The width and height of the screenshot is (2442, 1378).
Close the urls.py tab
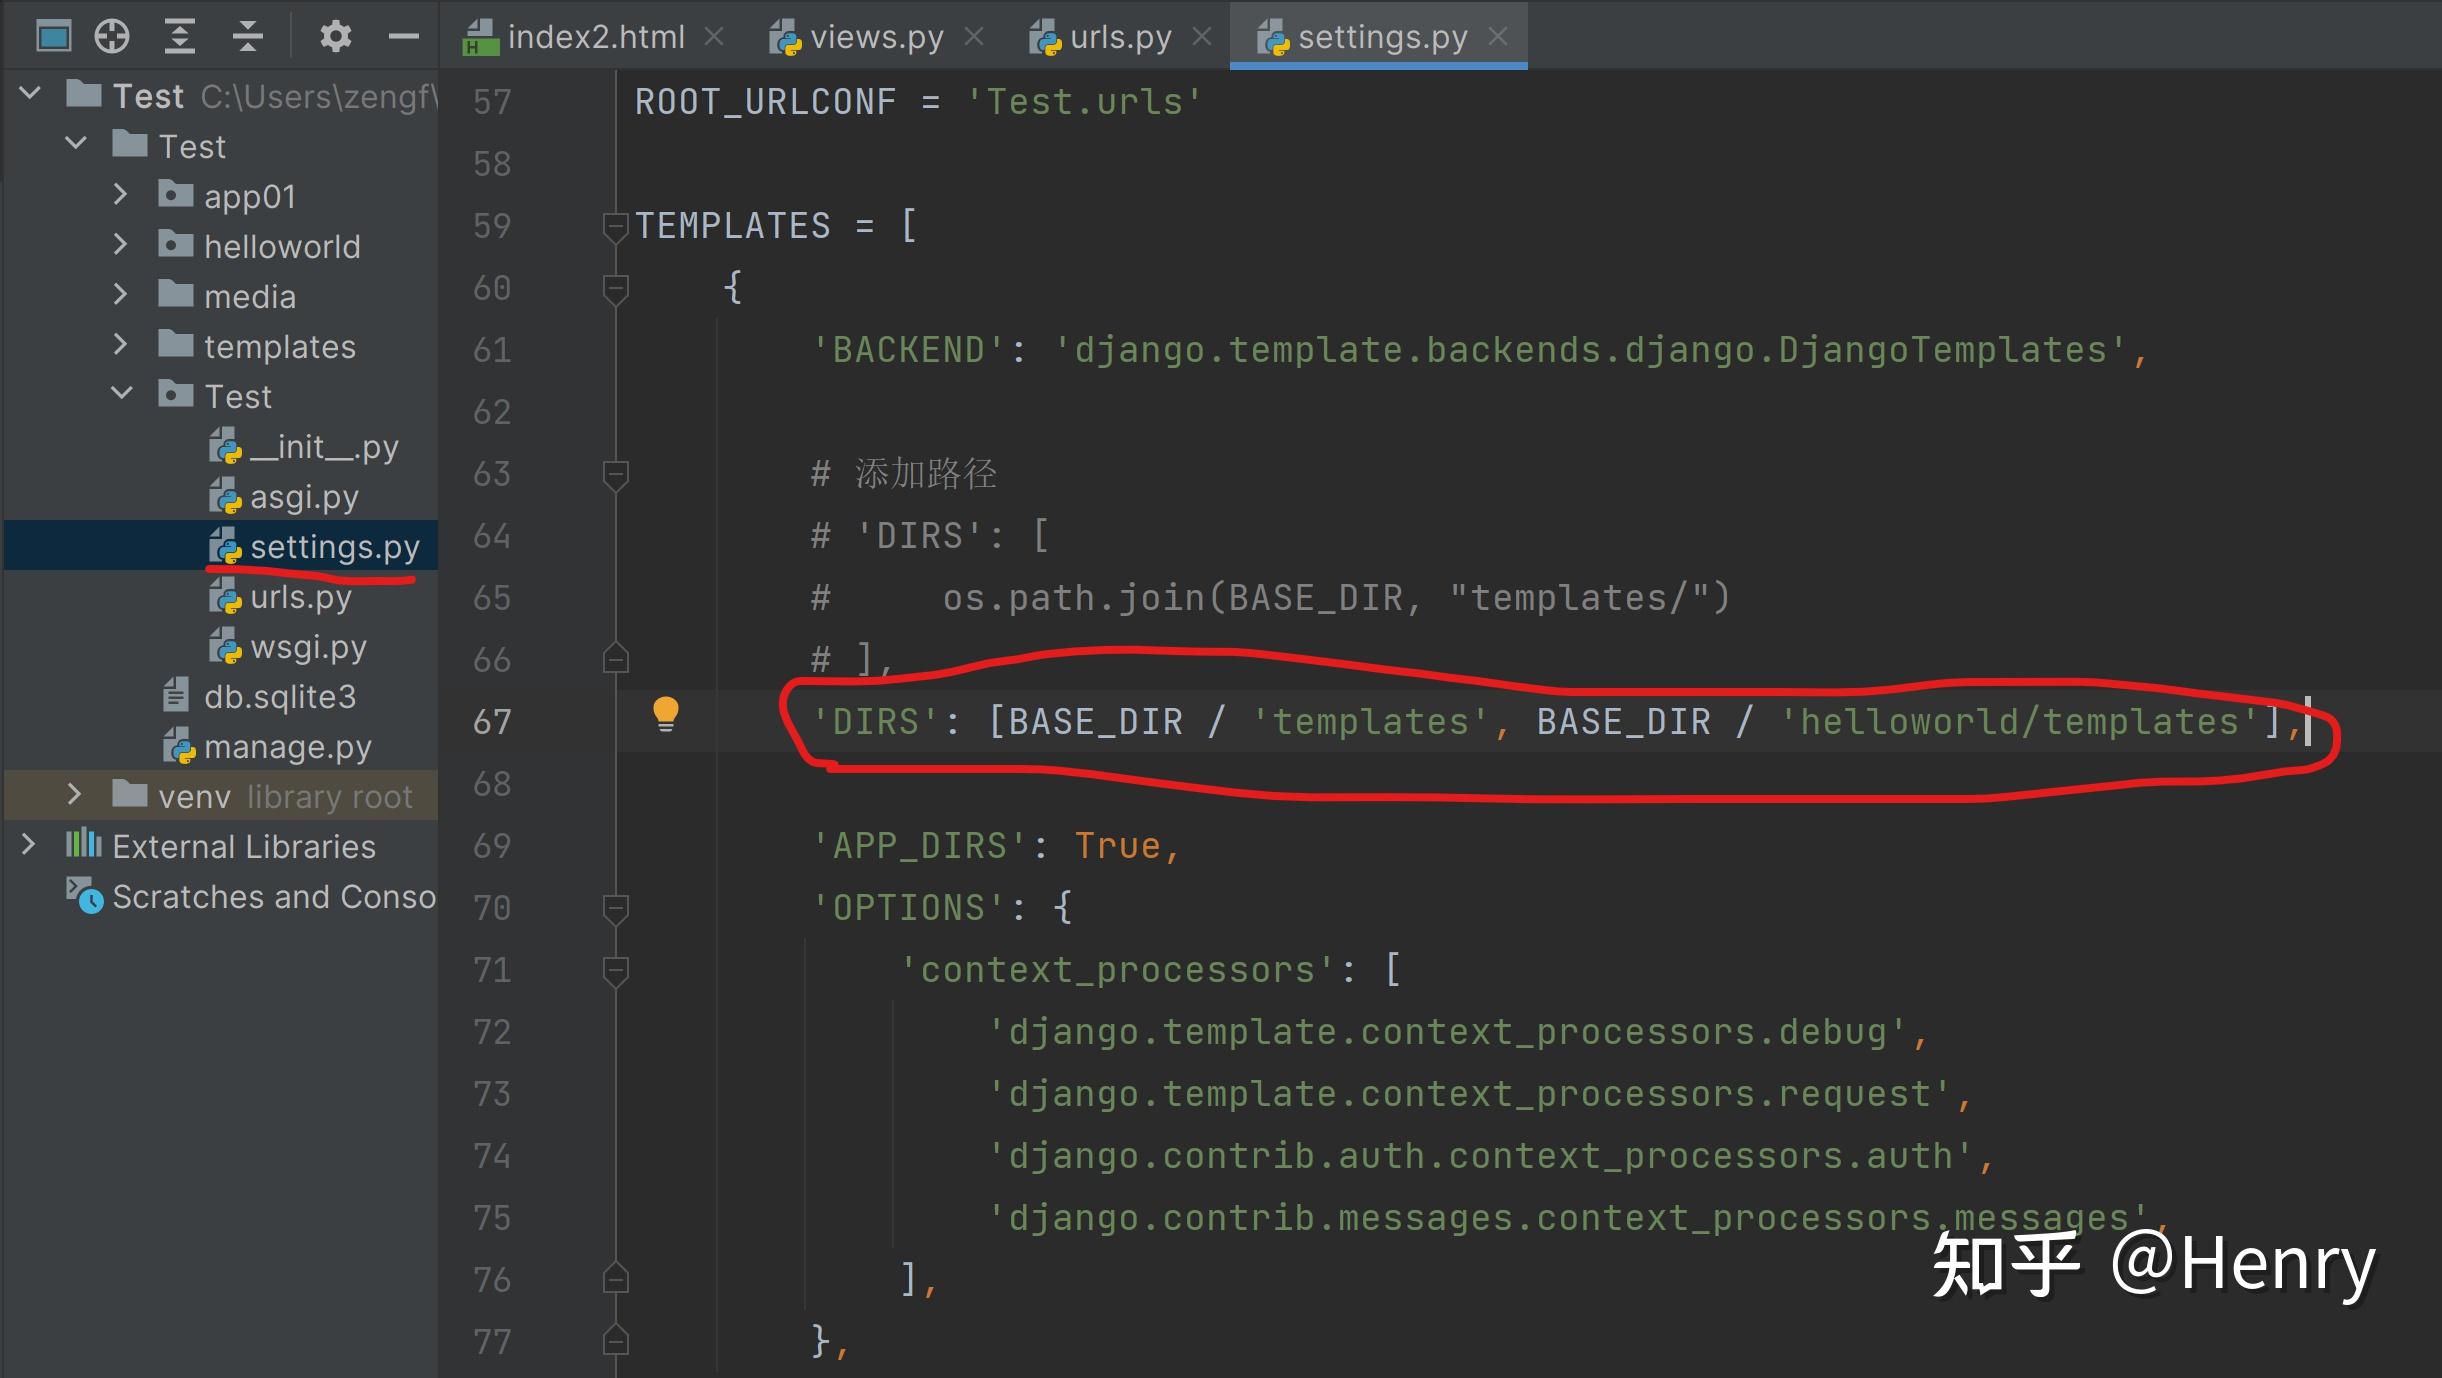(1202, 37)
